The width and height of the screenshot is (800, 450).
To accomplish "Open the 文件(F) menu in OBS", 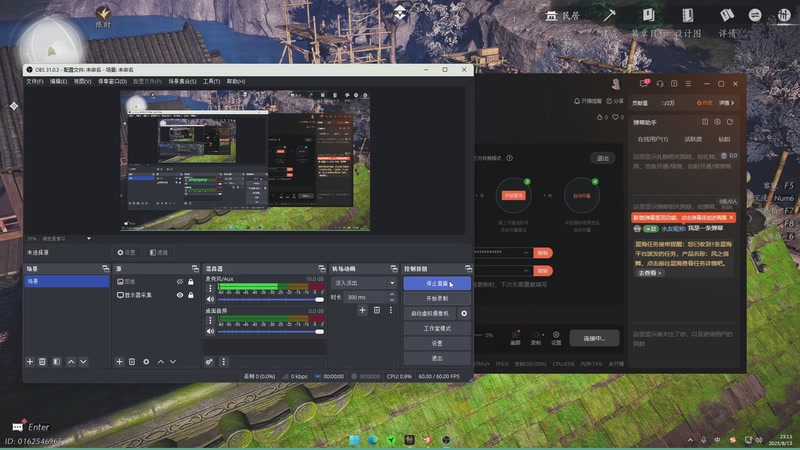I will pos(35,82).
